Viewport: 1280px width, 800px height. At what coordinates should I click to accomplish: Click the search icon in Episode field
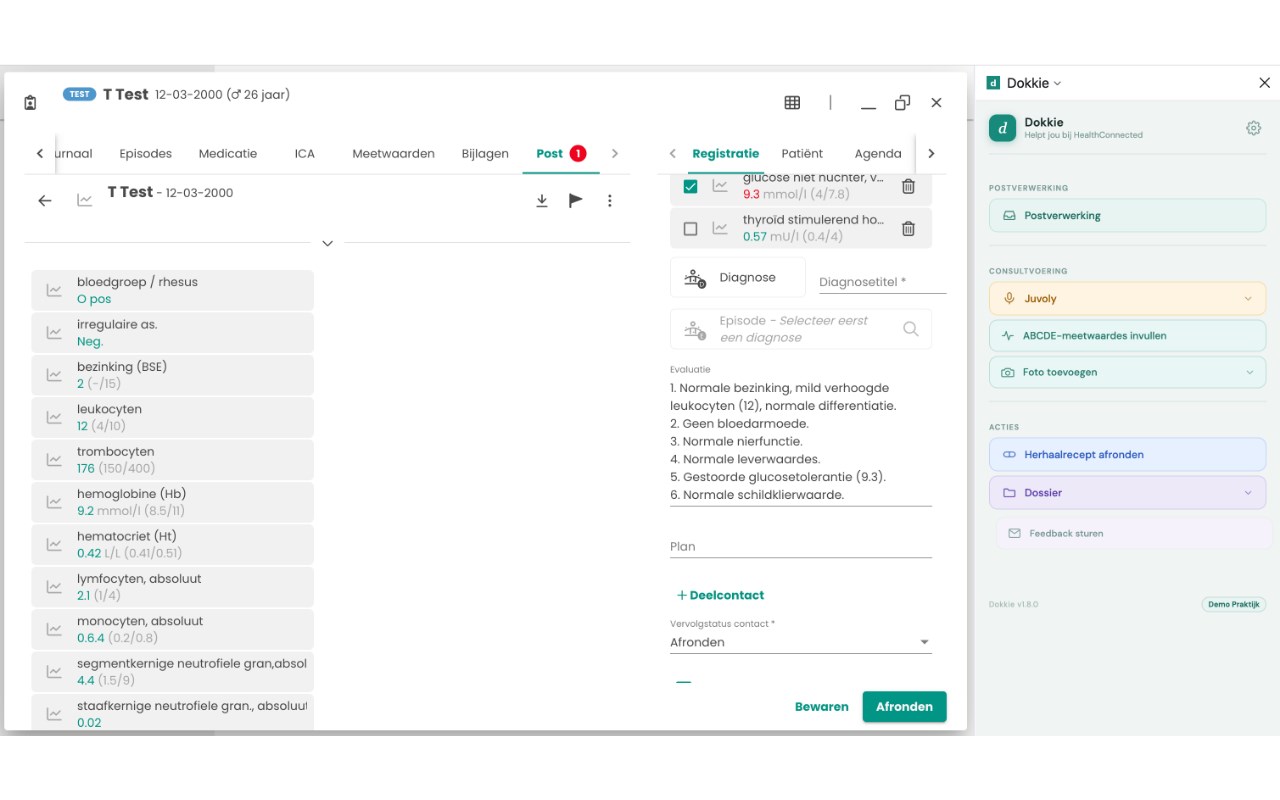click(x=910, y=329)
